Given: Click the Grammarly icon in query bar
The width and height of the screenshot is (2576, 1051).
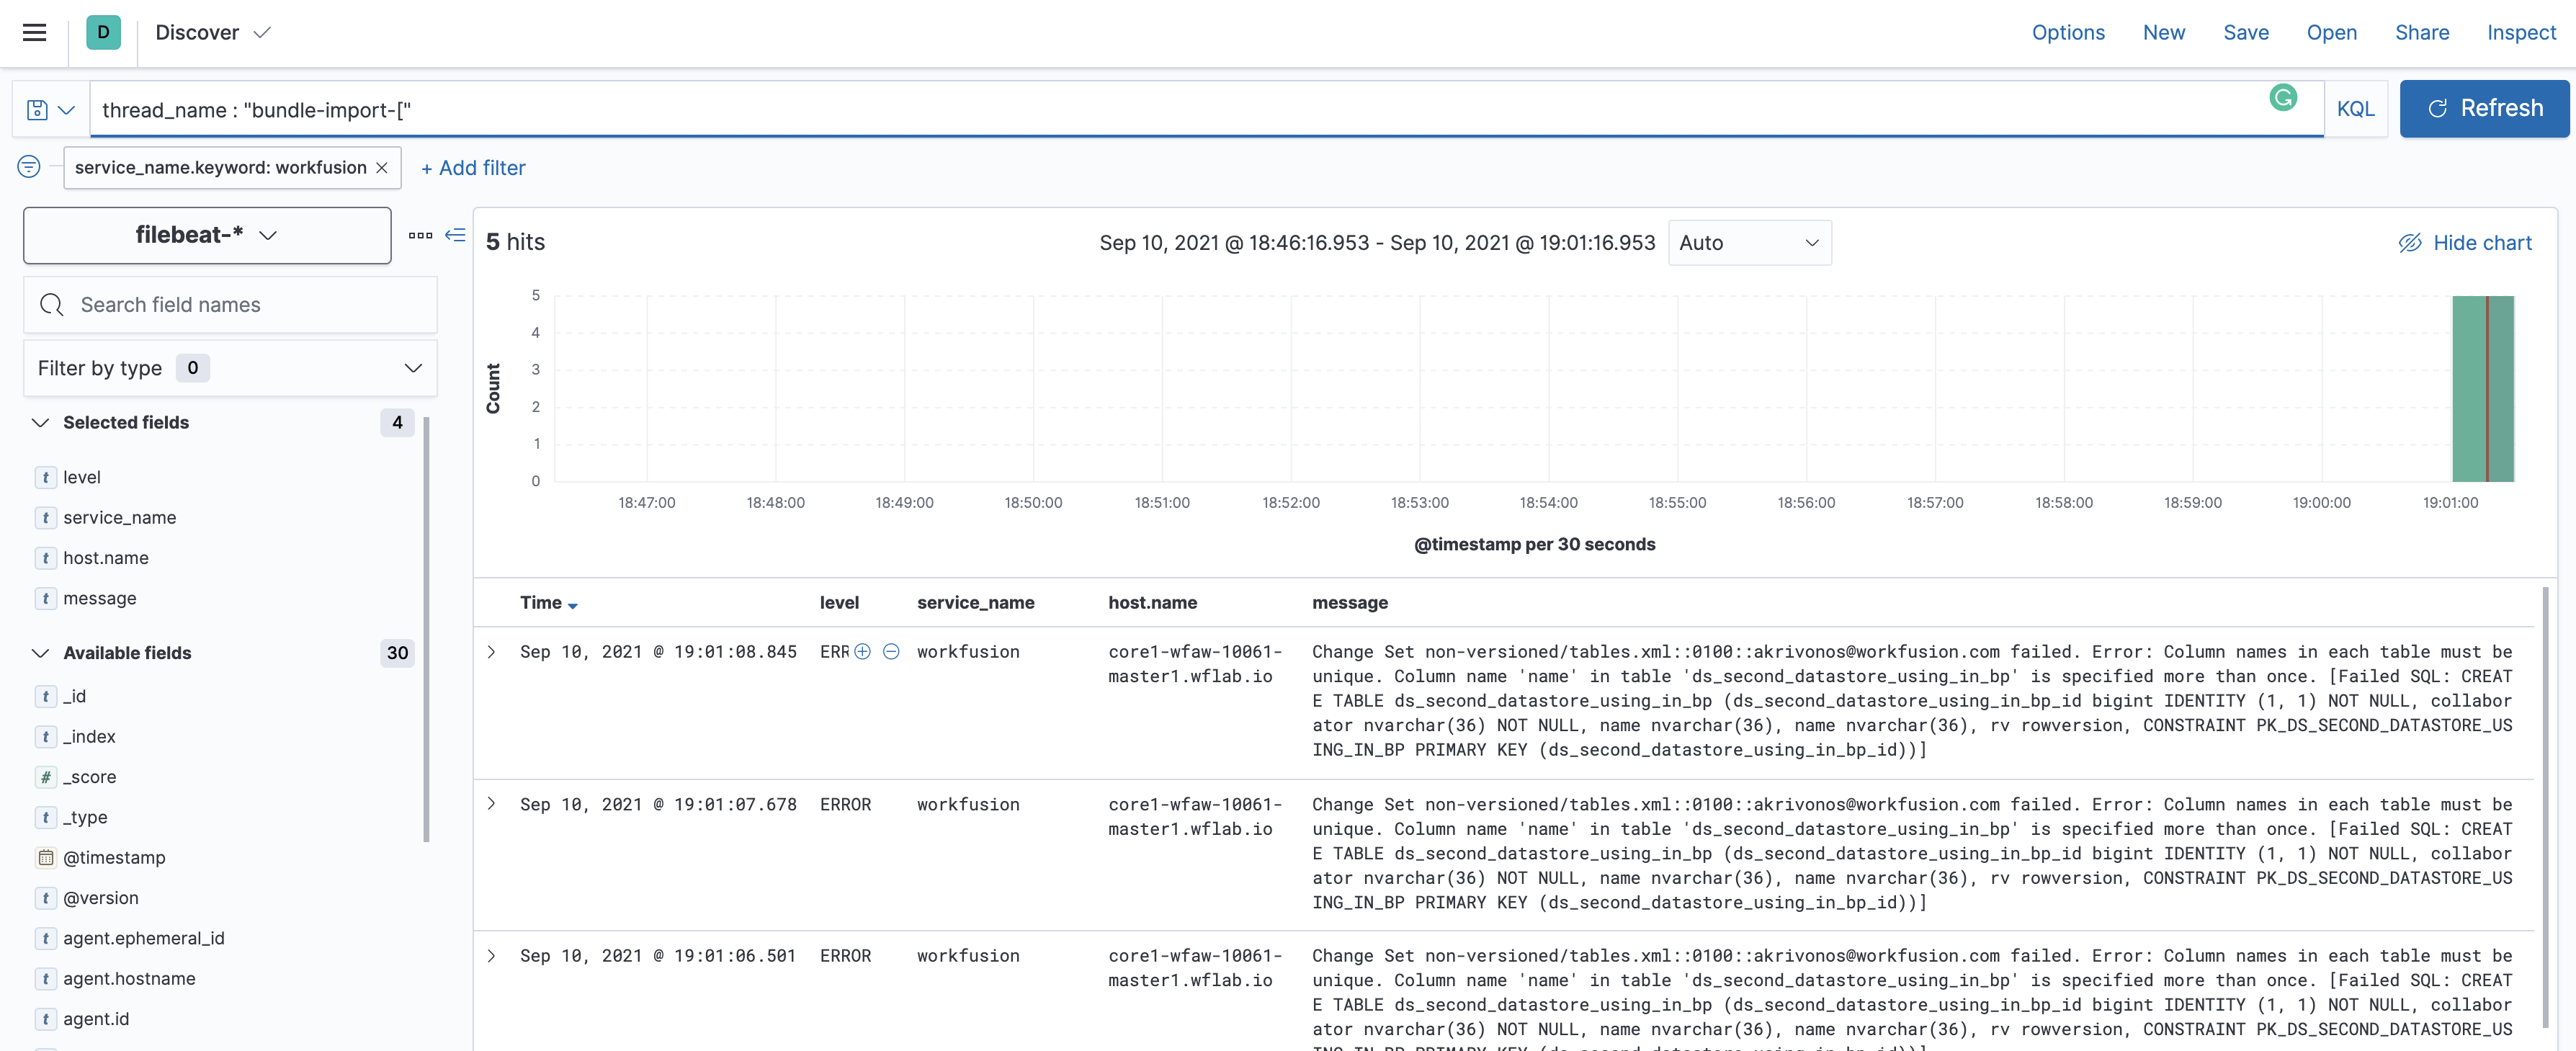Looking at the screenshot, I should click(2283, 98).
